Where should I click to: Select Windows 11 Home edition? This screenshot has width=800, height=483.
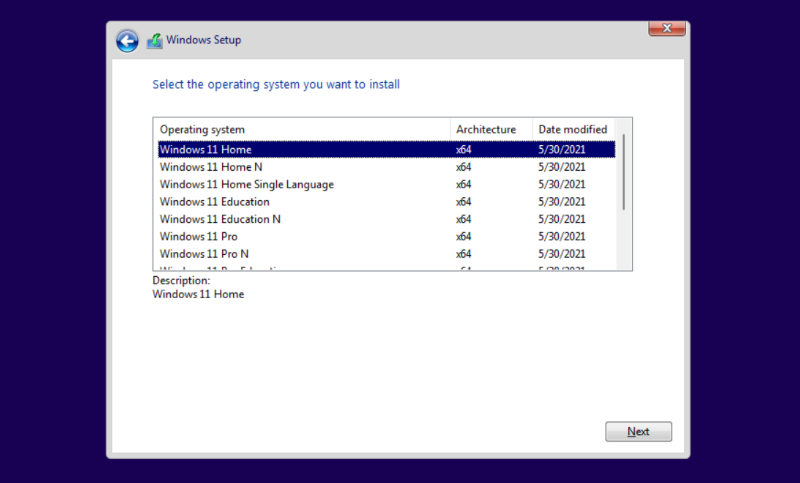[205, 150]
